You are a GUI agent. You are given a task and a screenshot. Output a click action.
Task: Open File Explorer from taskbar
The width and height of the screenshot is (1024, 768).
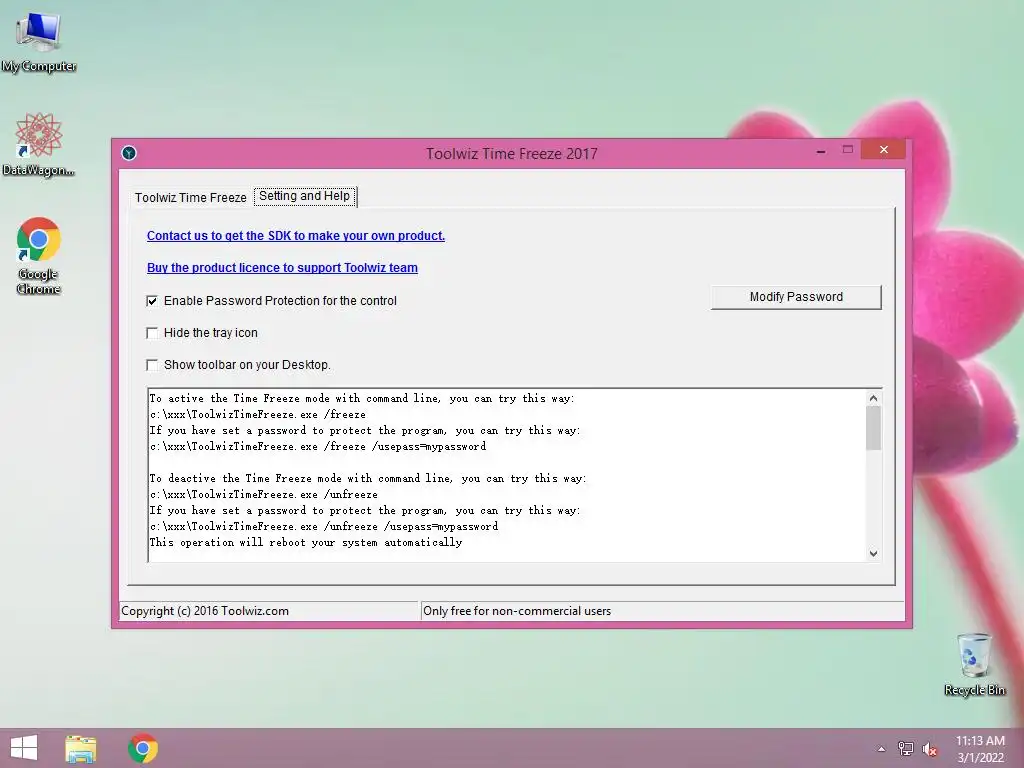pyautogui.click(x=81, y=748)
